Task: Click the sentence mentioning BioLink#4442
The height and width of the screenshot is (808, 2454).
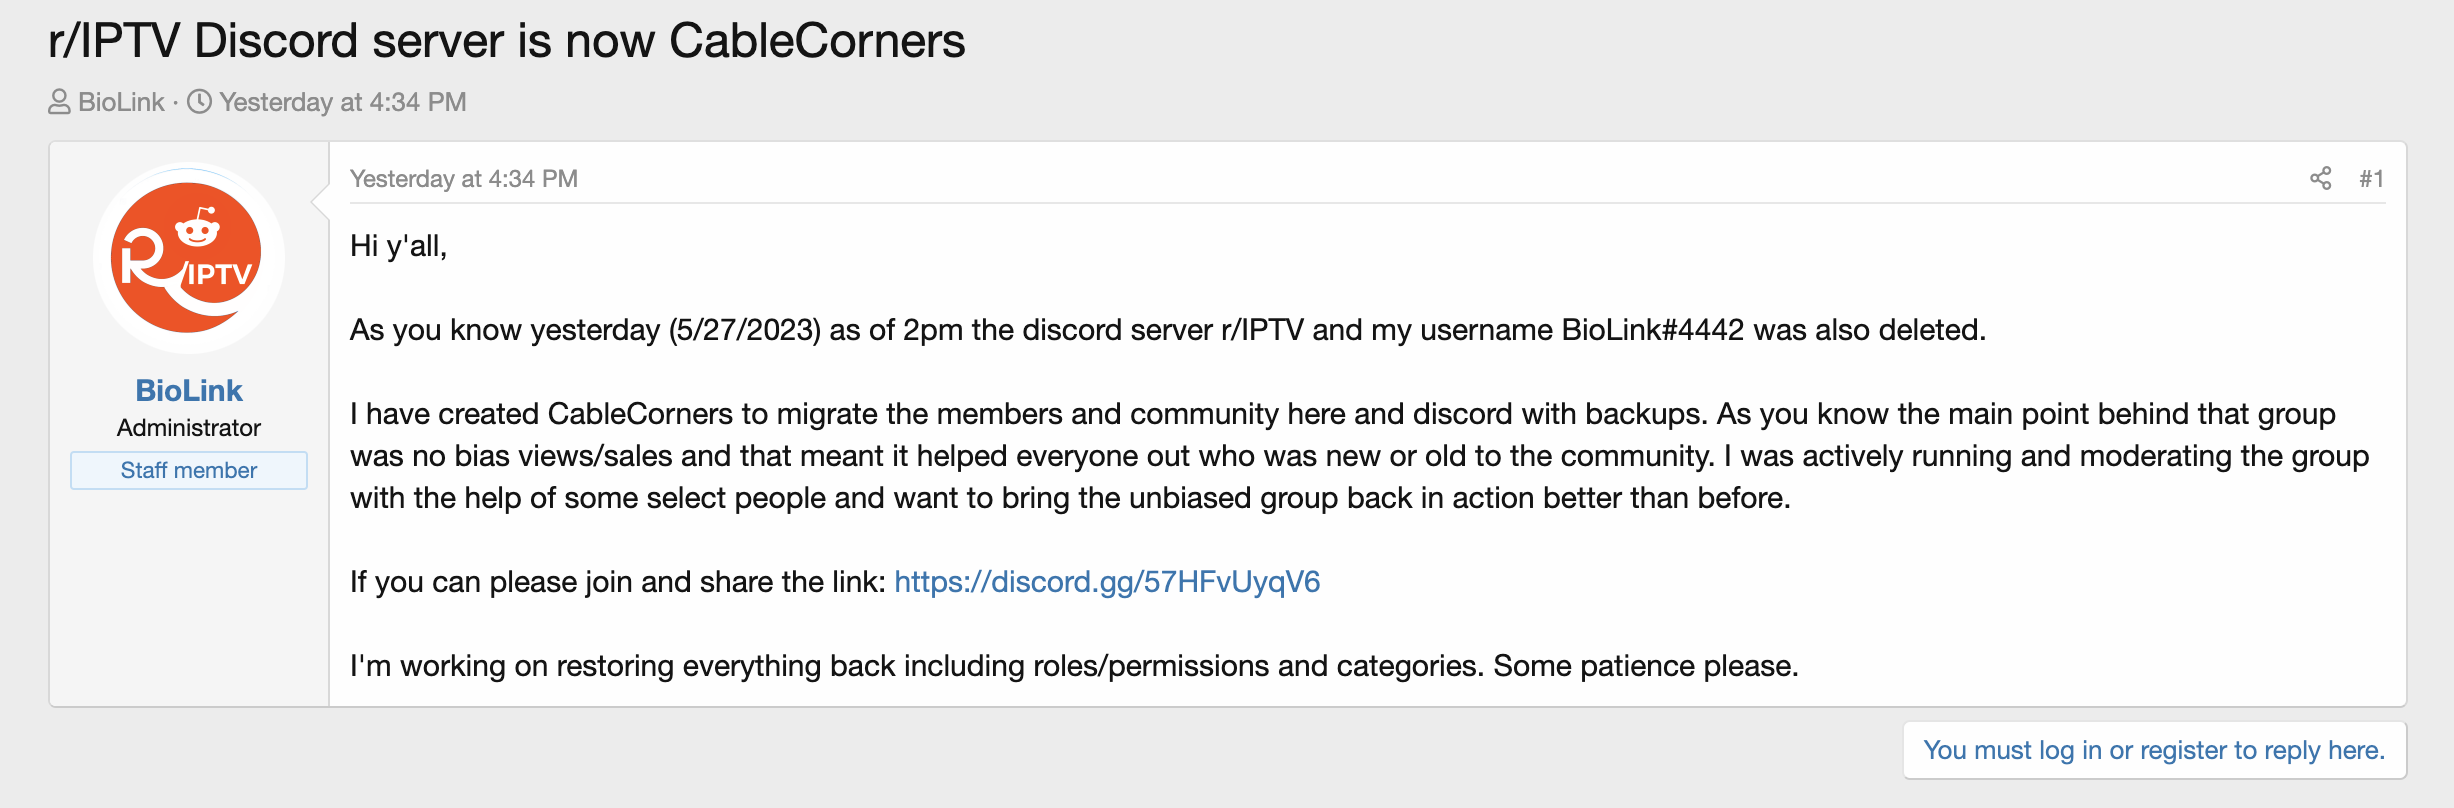Action: pyautogui.click(x=1167, y=330)
